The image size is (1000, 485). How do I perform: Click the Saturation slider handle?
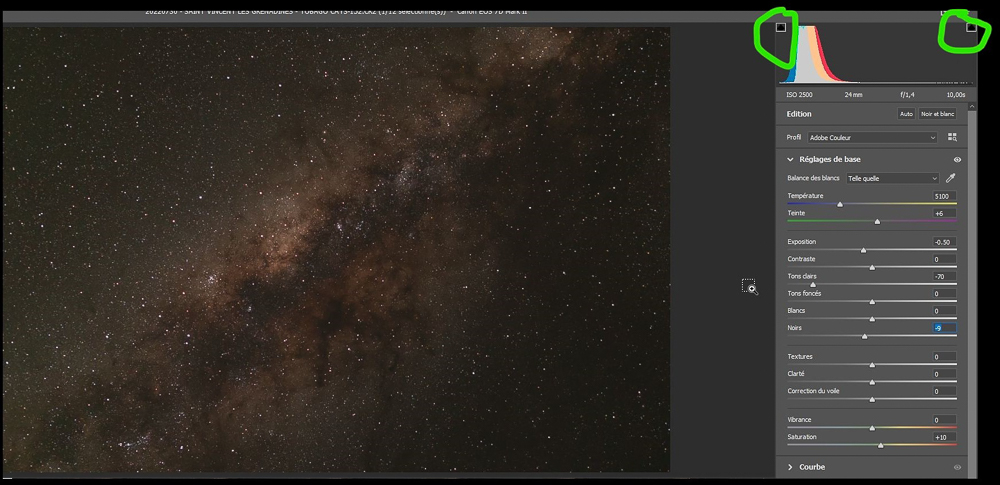880,445
